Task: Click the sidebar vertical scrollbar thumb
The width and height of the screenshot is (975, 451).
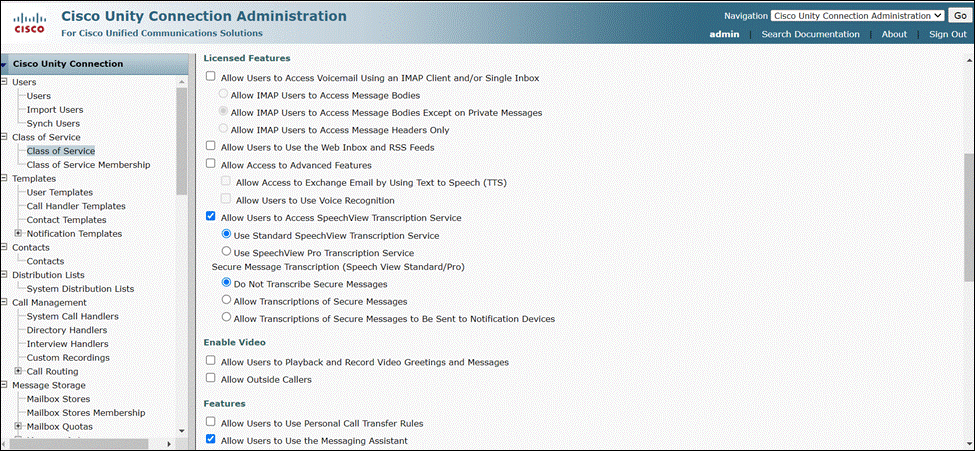Action: coord(182,141)
